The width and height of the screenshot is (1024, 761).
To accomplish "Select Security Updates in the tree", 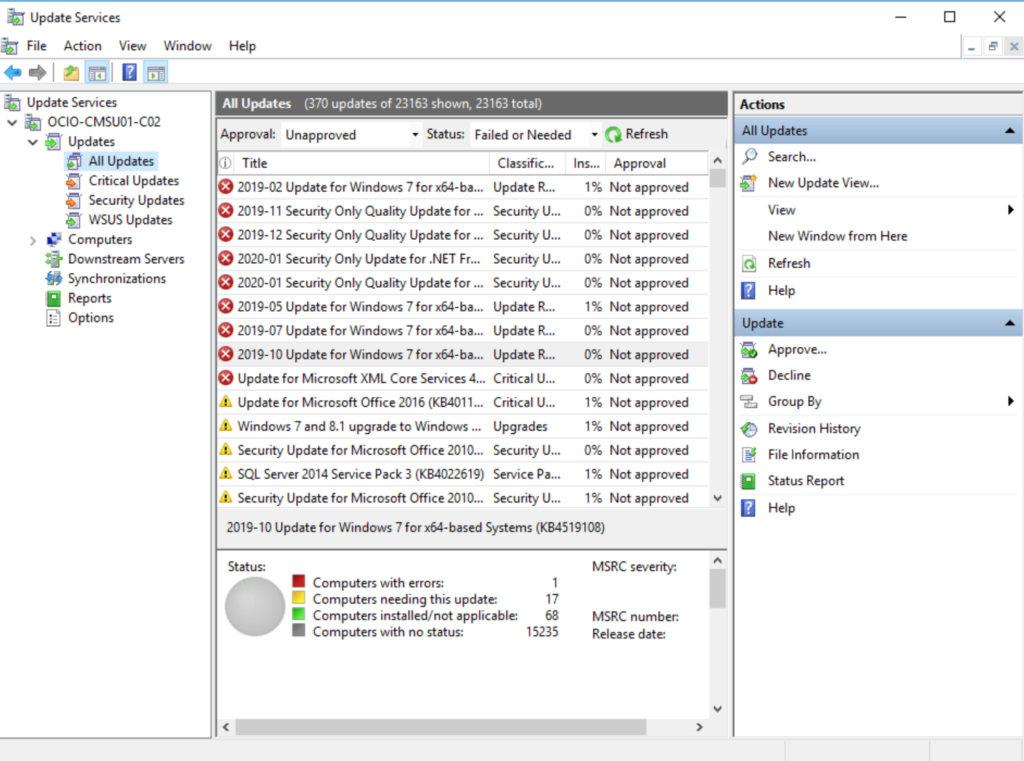I will click(136, 201).
